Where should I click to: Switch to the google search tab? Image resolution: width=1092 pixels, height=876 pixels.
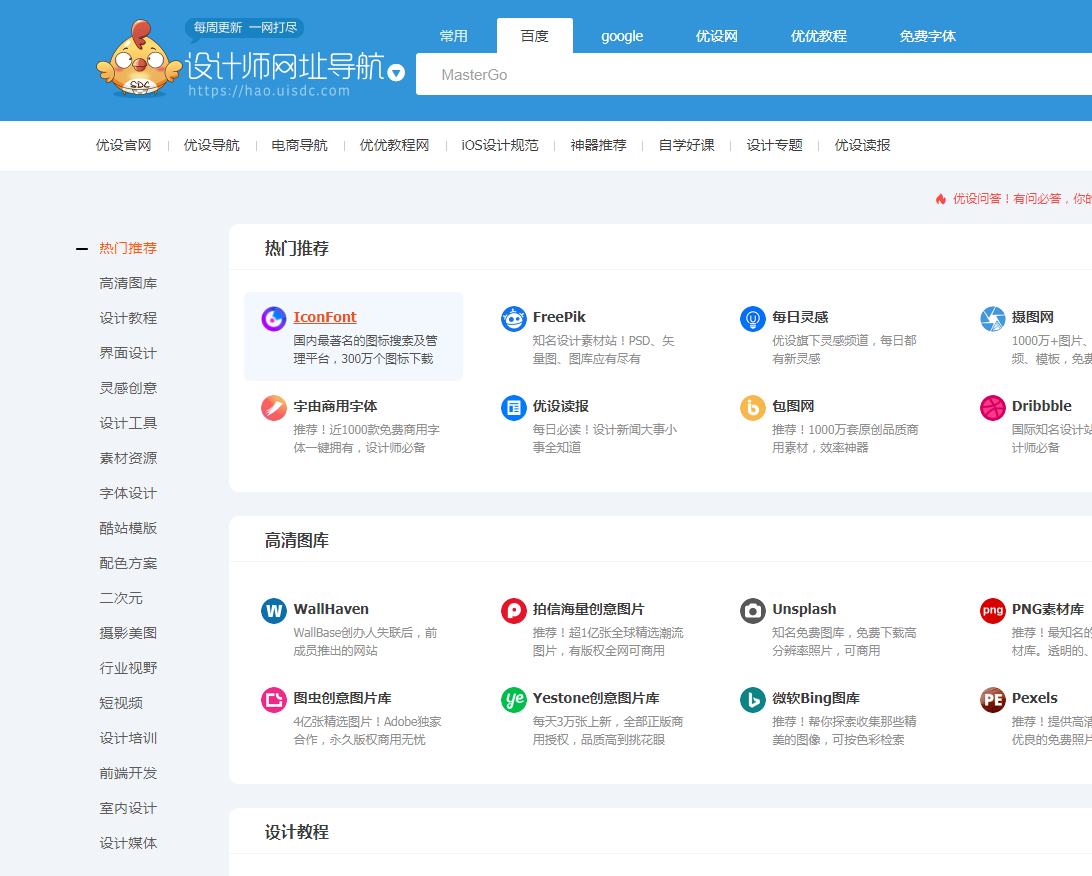point(622,36)
